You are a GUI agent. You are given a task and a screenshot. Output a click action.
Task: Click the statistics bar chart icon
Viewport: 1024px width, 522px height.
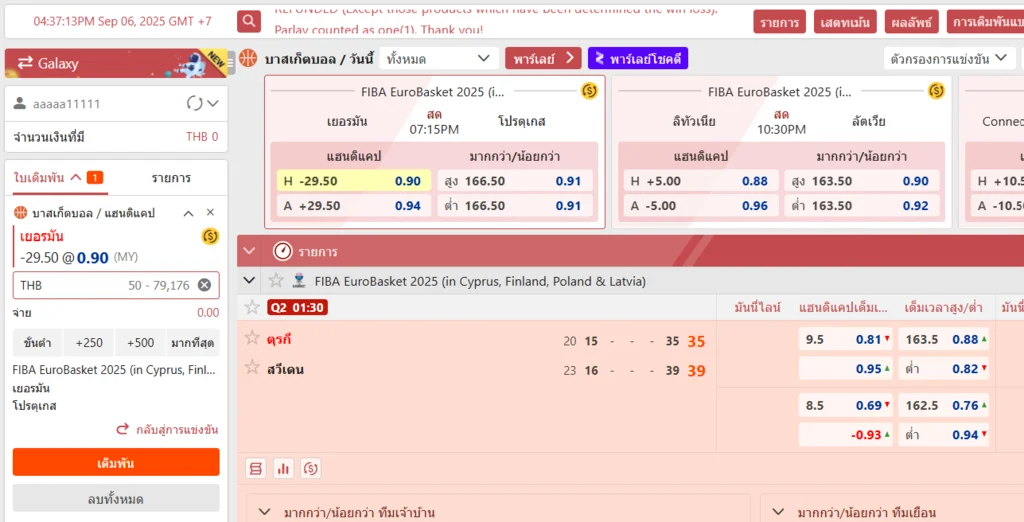point(283,468)
